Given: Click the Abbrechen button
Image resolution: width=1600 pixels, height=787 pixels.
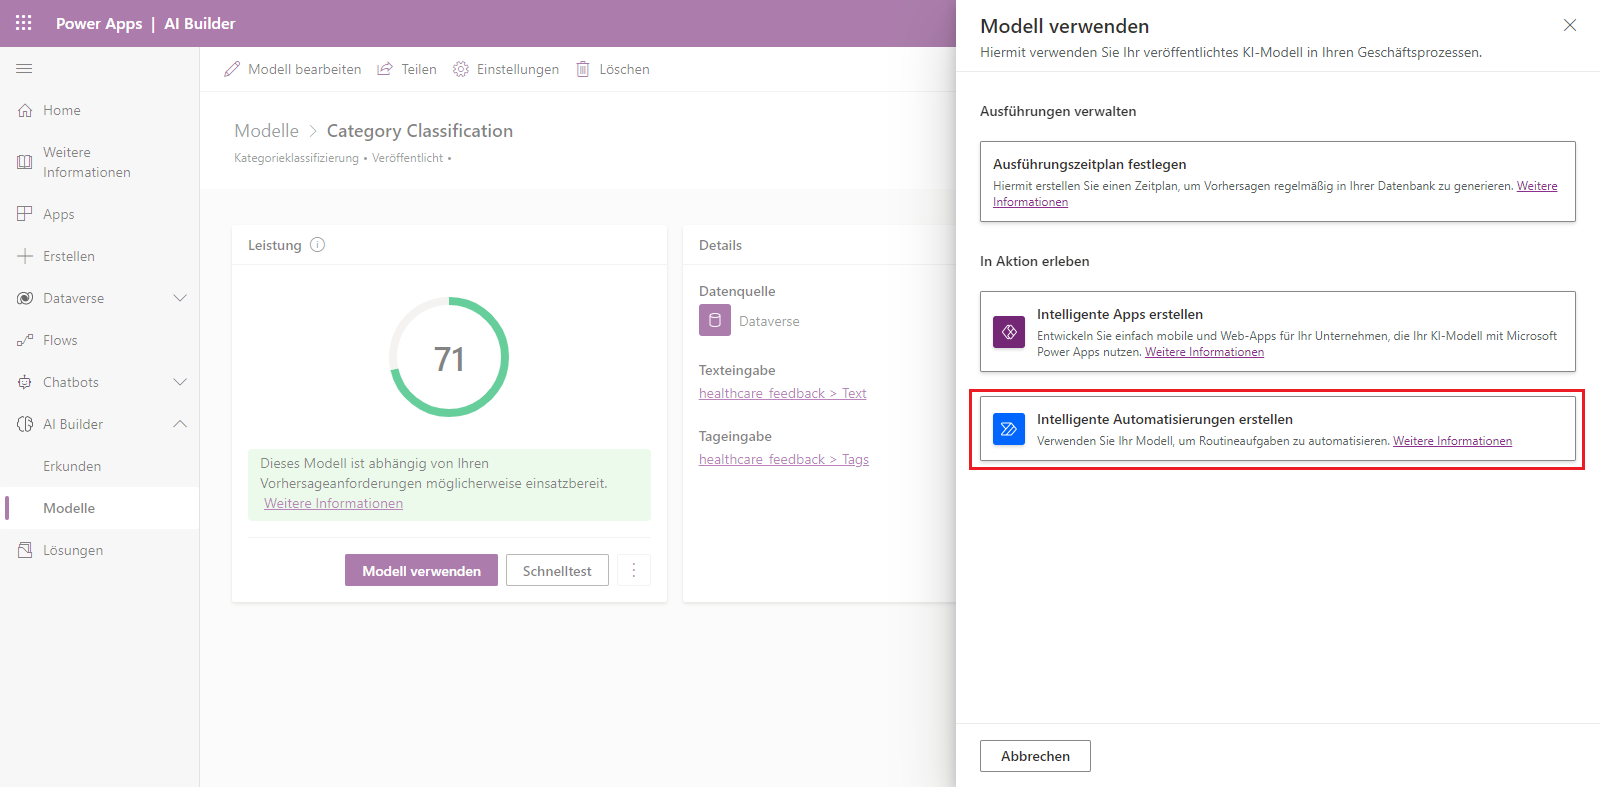Looking at the screenshot, I should (x=1035, y=756).
